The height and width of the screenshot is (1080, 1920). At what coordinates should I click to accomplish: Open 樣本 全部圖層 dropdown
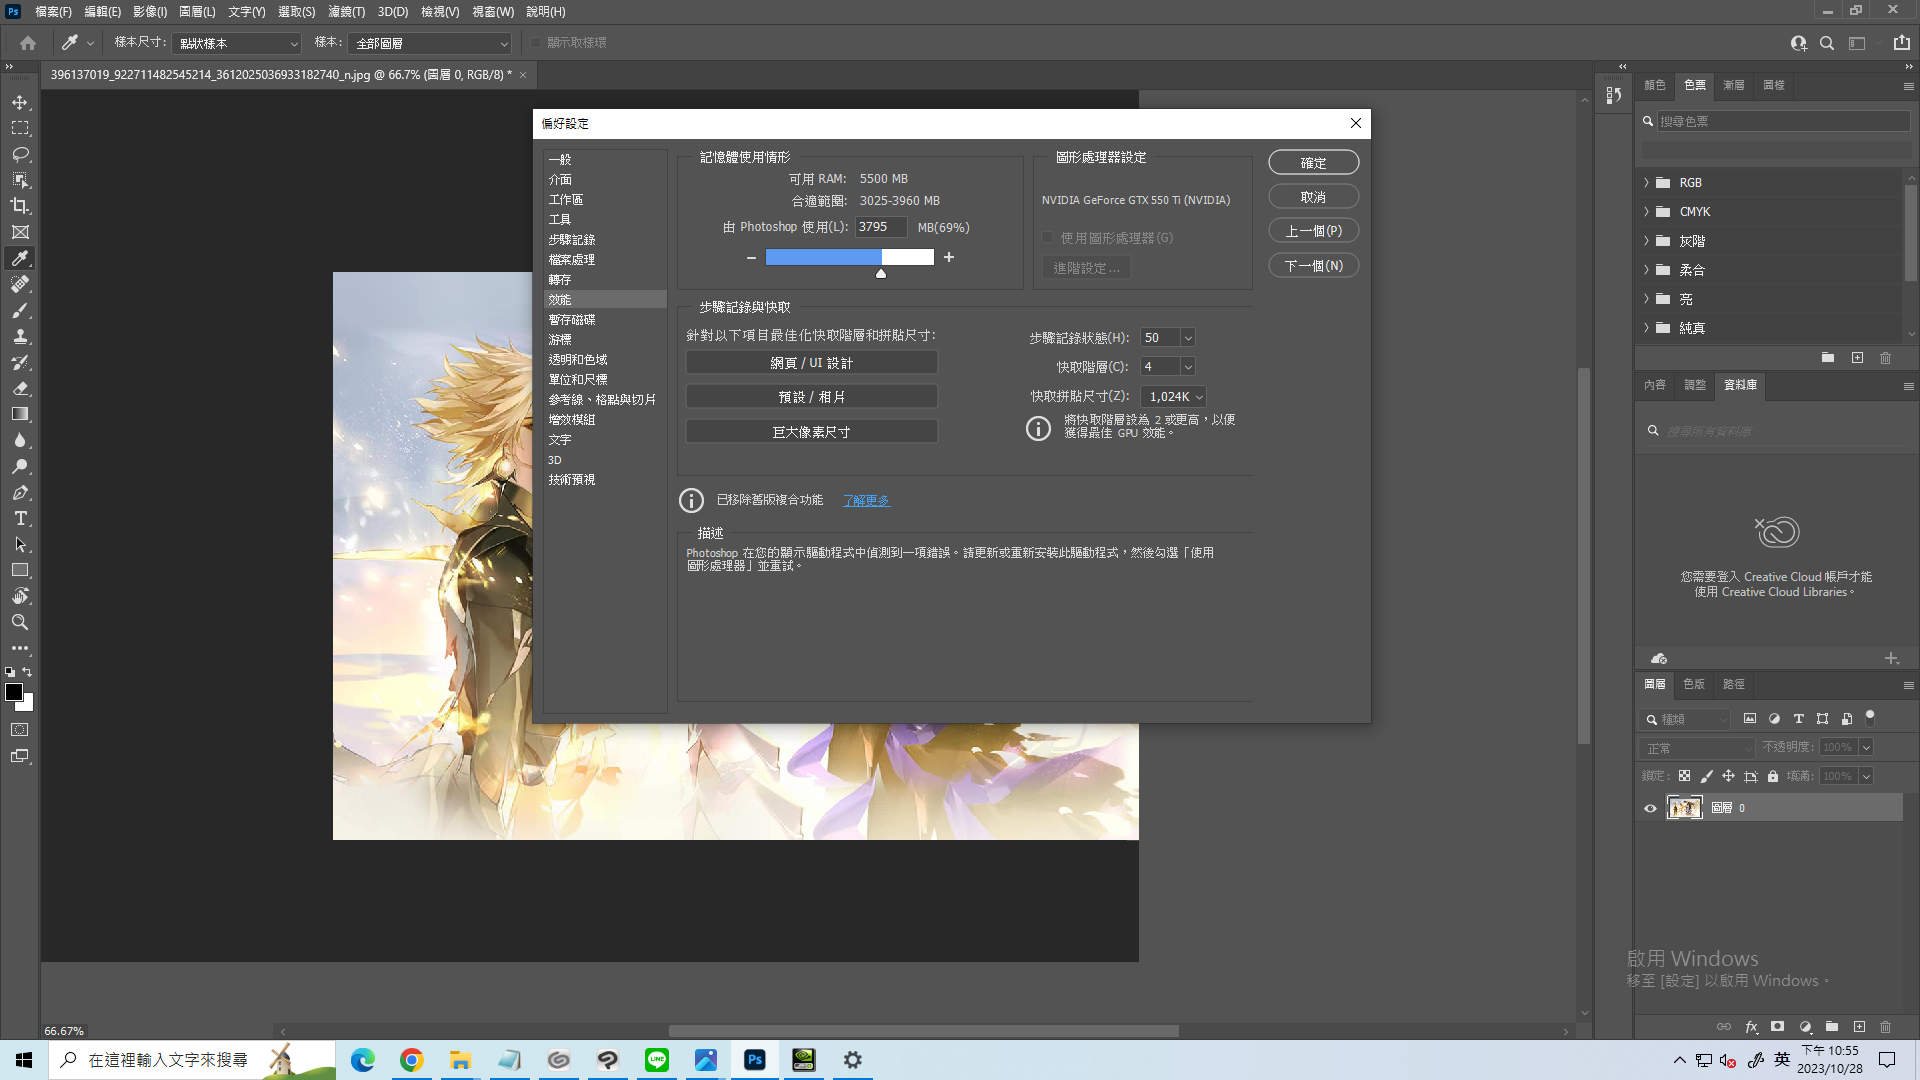pyautogui.click(x=432, y=44)
